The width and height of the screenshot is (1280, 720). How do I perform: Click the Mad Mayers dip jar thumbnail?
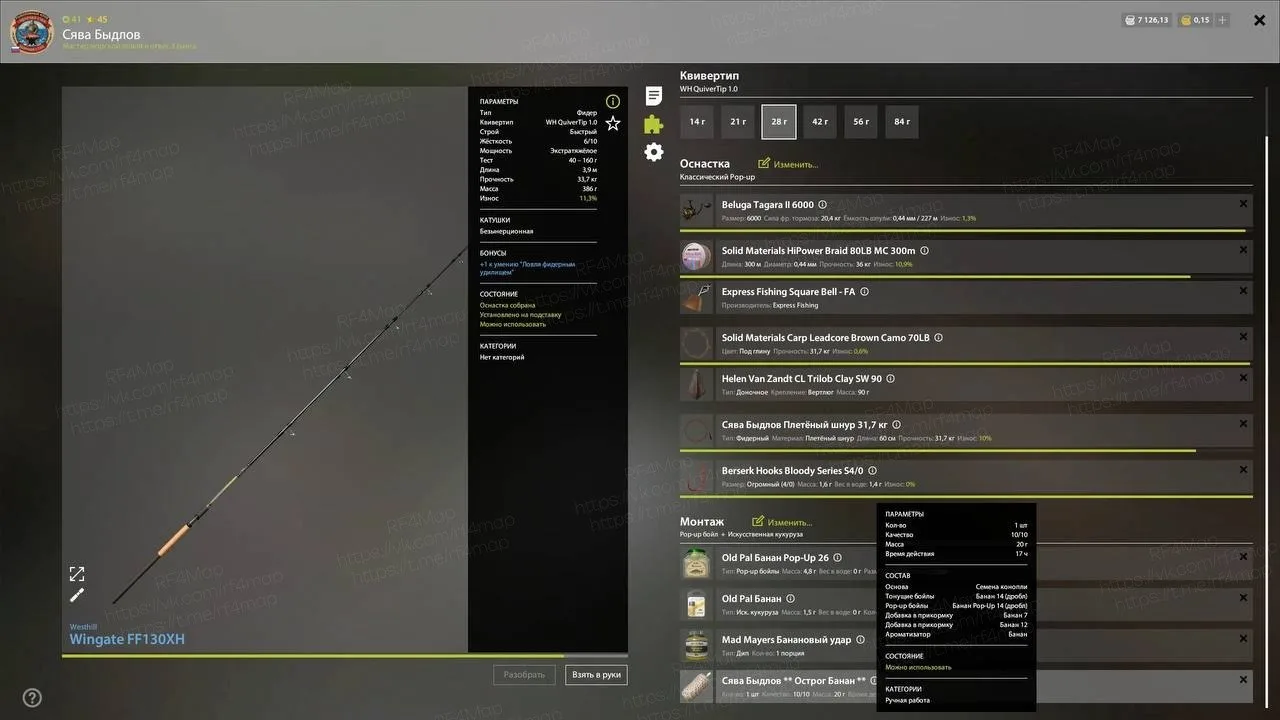click(696, 646)
